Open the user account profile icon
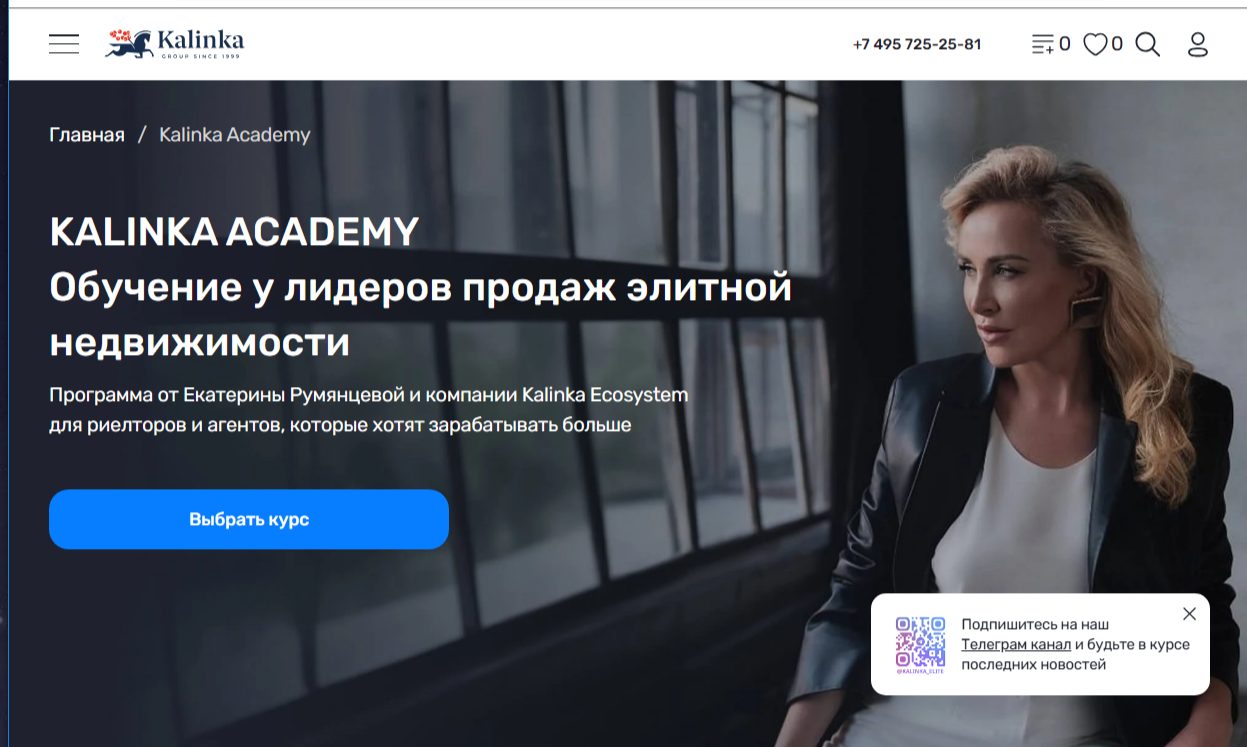 click(1198, 44)
